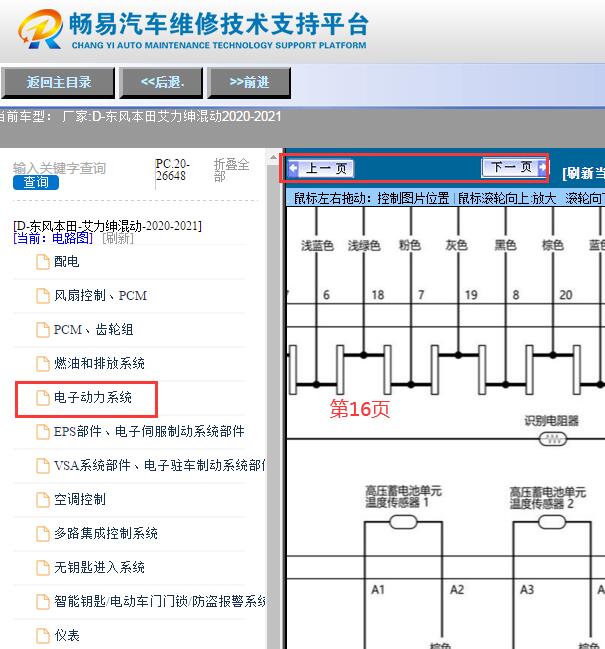
Task: Click the document icon beside 空调控制
Action: [43, 500]
